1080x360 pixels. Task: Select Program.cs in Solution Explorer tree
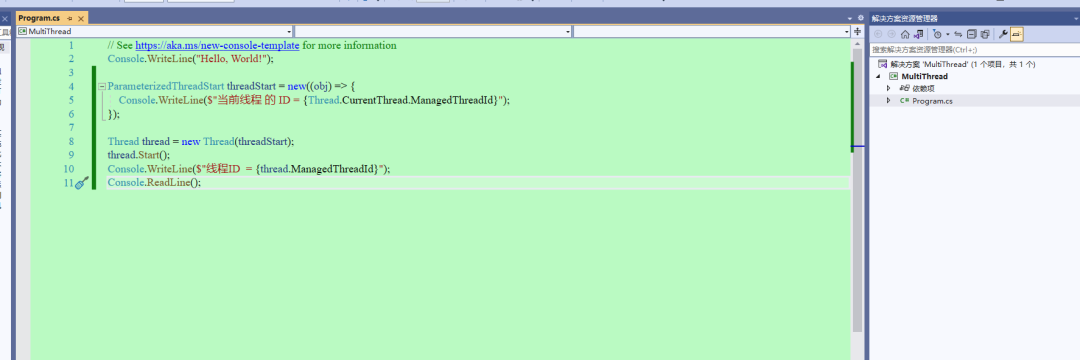932,100
